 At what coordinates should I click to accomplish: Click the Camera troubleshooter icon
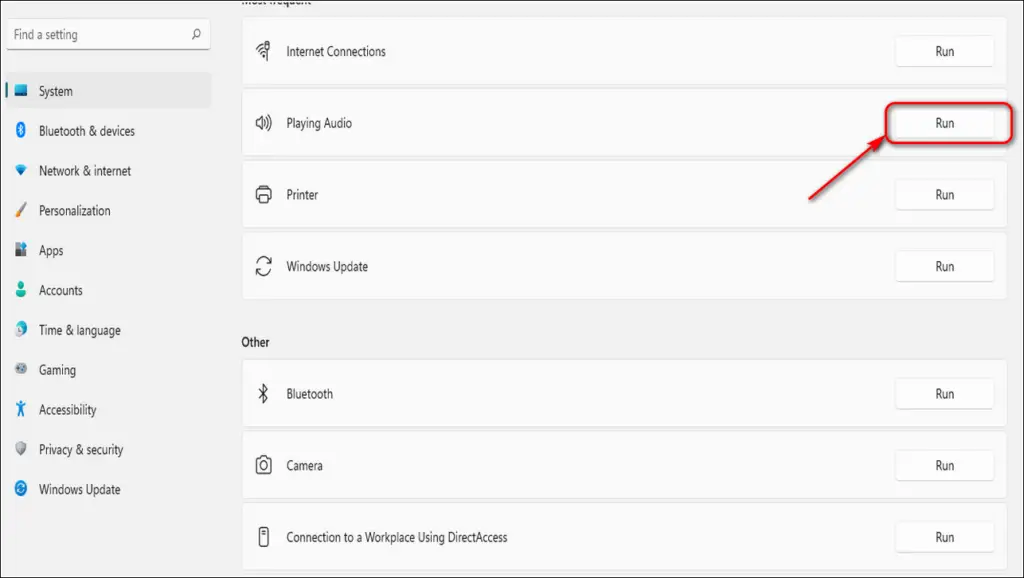[x=265, y=465]
